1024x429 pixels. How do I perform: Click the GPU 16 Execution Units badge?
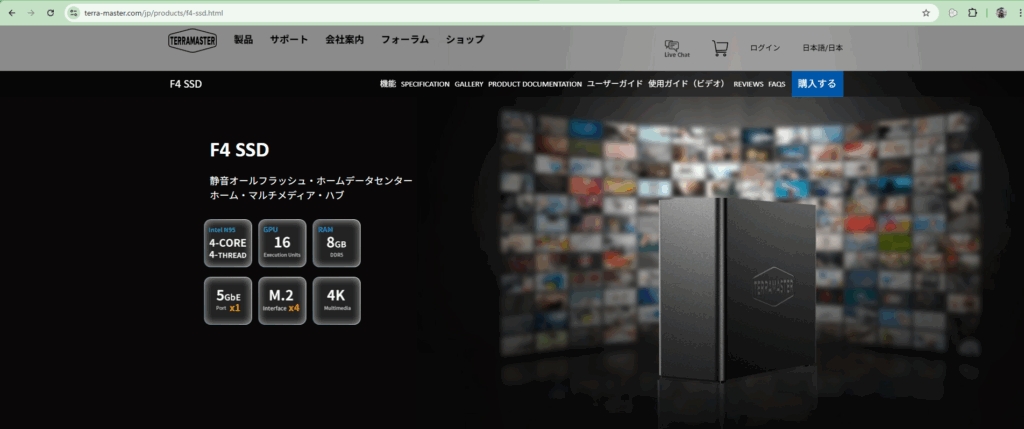pyautogui.click(x=282, y=243)
